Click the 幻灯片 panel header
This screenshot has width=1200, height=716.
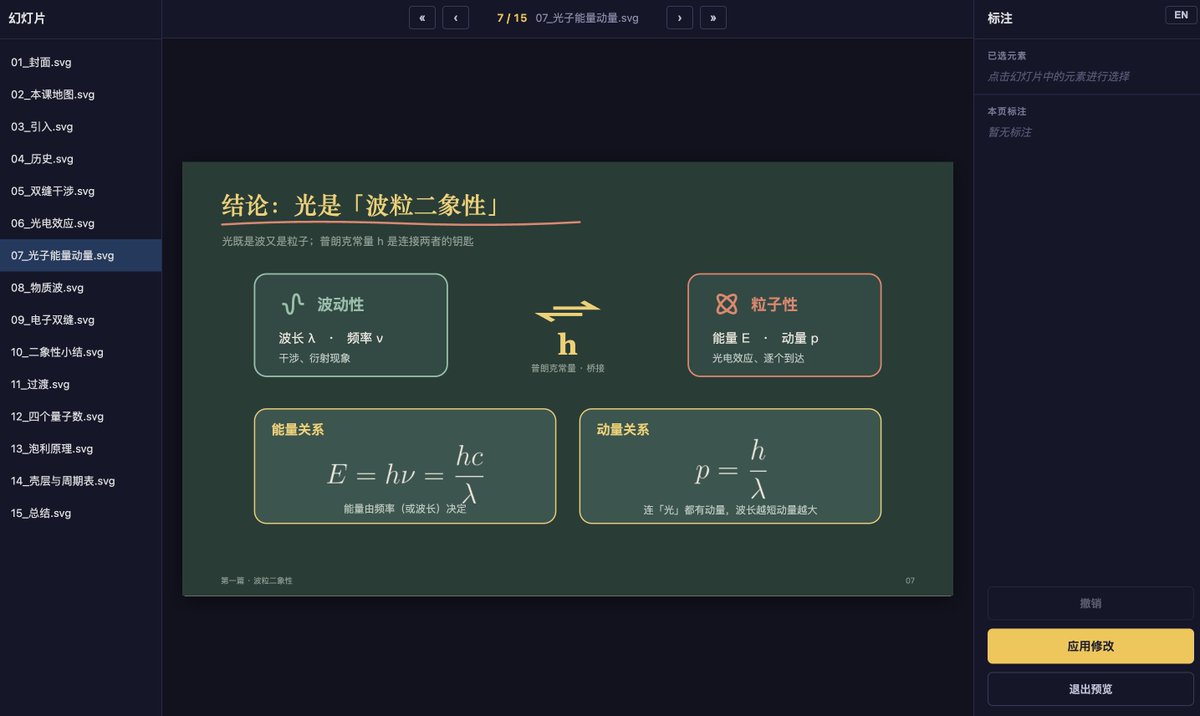pos(27,18)
